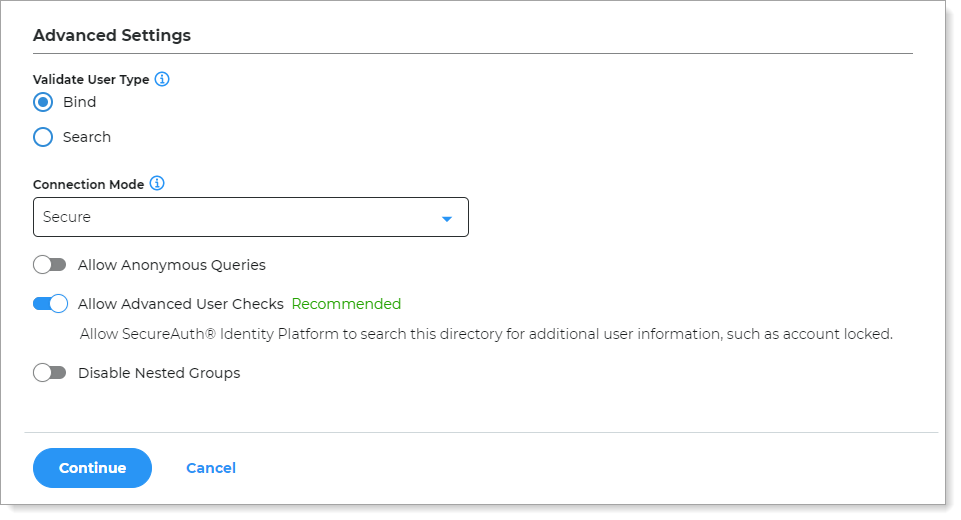The image size is (961, 520).
Task: Click the SecureAuth Identity Platform description text
Action: pyautogui.click(x=486, y=334)
